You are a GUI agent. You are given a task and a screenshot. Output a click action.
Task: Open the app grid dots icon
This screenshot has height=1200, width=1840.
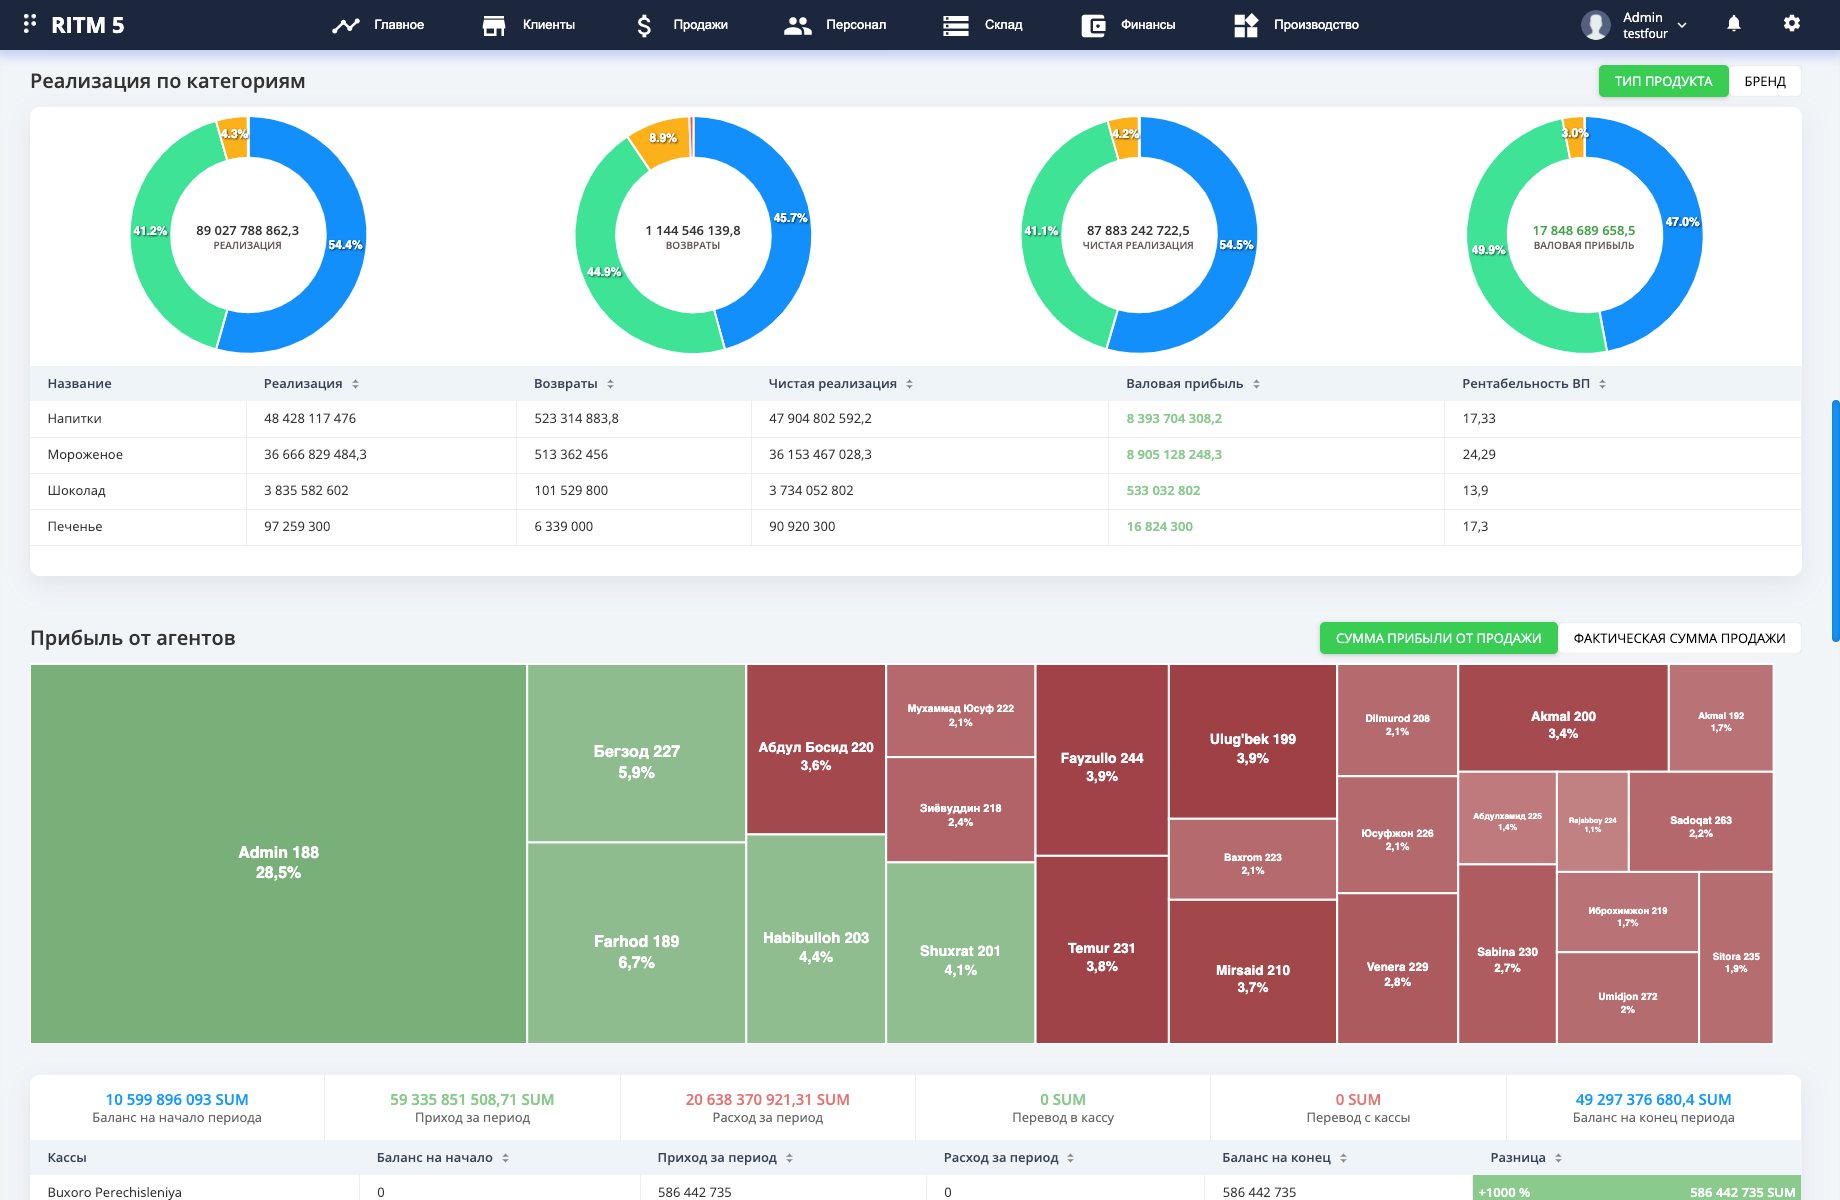pyautogui.click(x=30, y=22)
